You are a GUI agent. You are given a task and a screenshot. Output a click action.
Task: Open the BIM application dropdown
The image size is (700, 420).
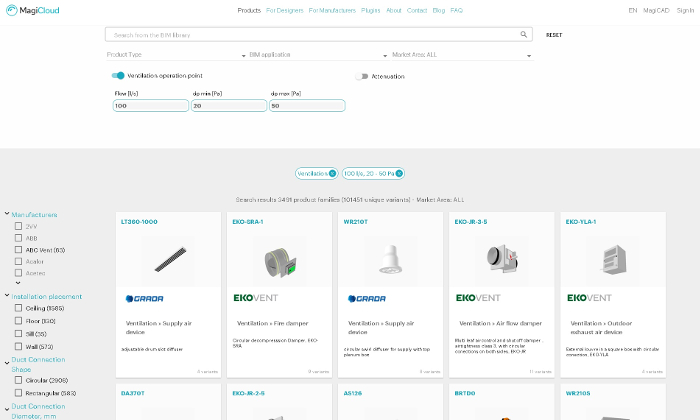[312, 55]
